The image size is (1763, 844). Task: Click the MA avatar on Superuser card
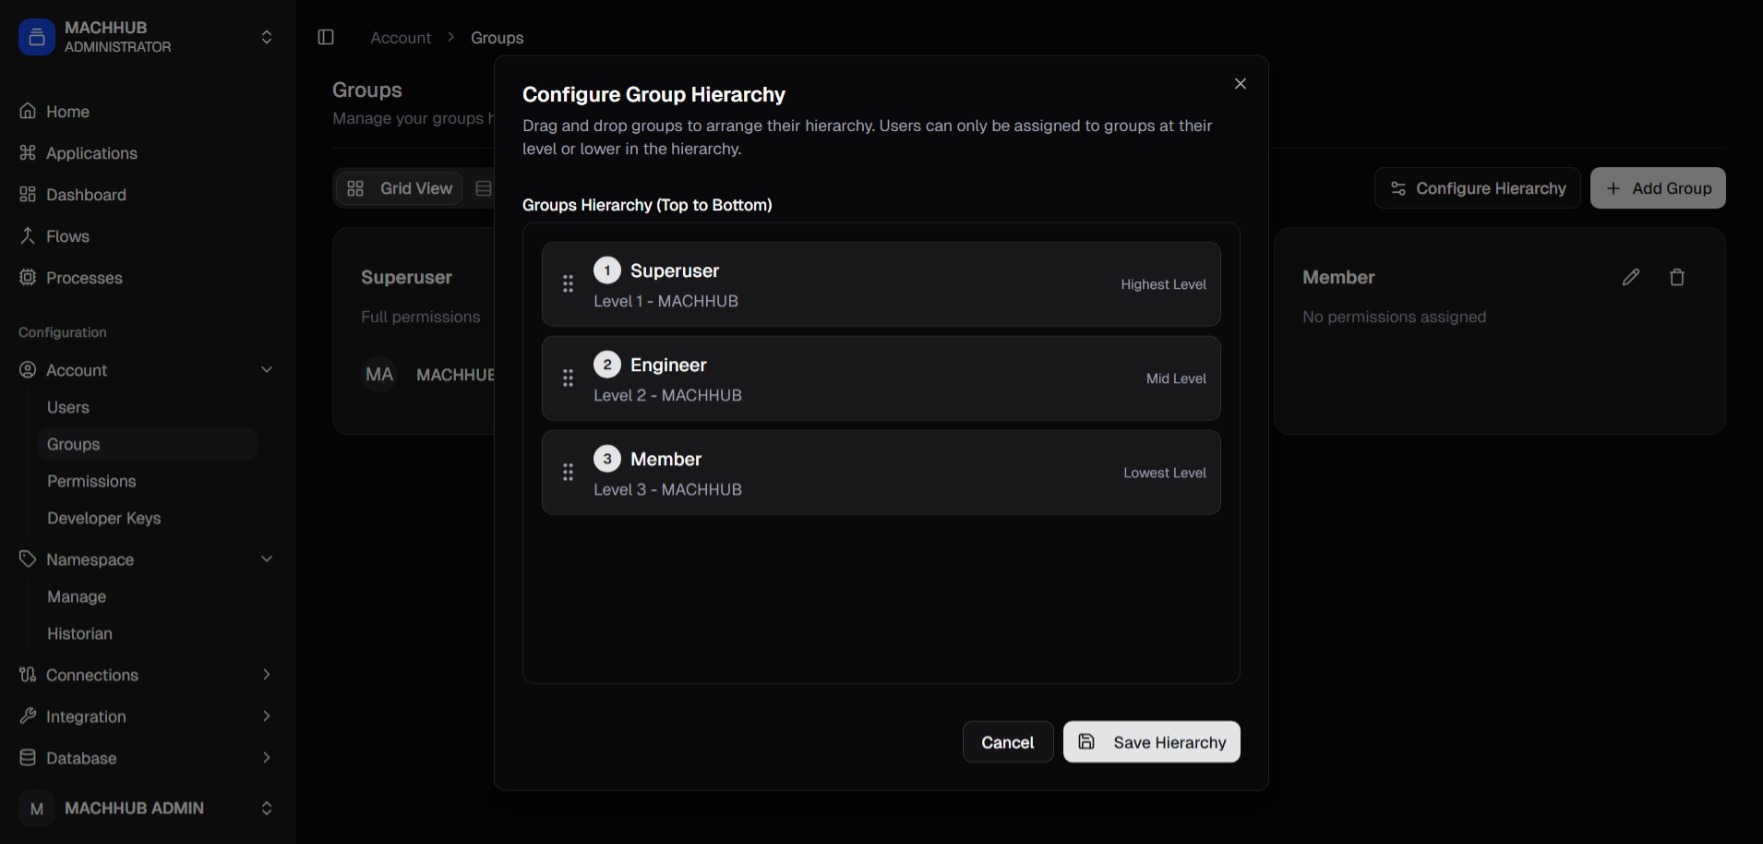coord(379,374)
